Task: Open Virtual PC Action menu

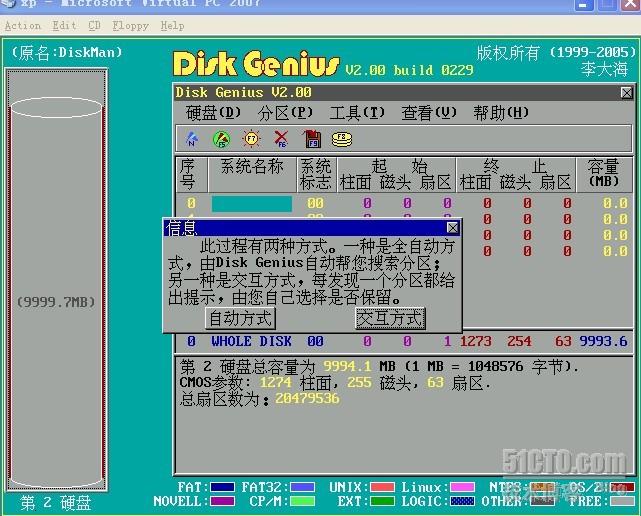Action: tap(23, 26)
